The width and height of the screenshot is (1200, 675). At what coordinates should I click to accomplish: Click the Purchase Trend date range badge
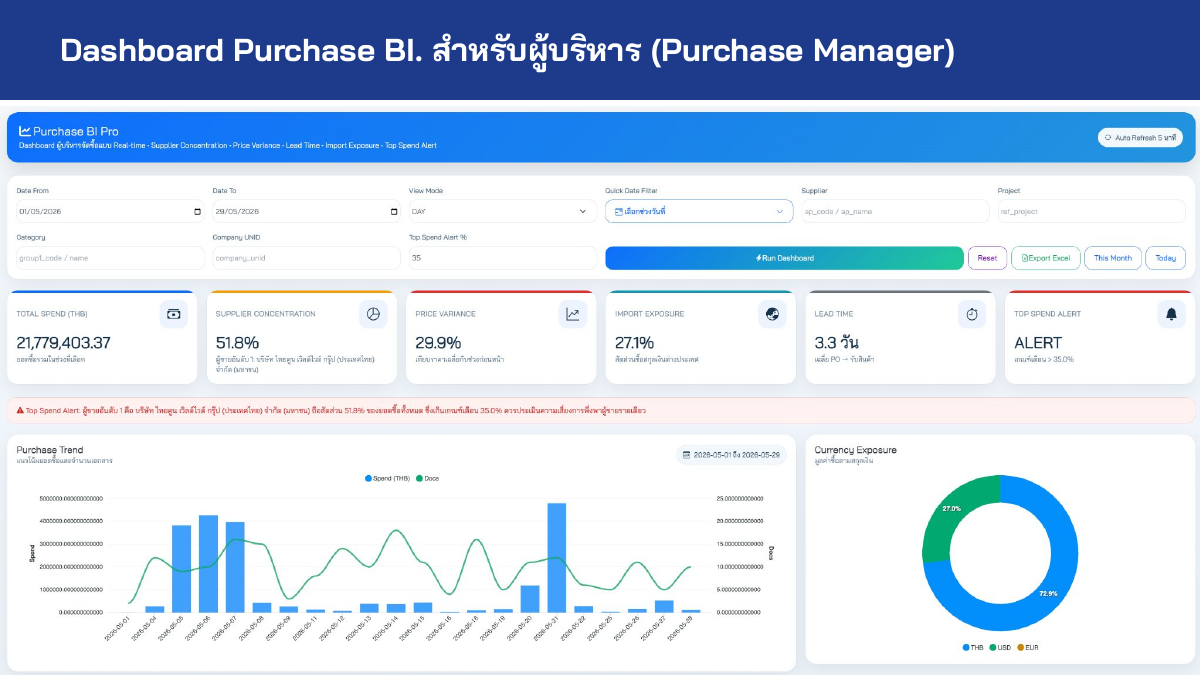(731, 455)
